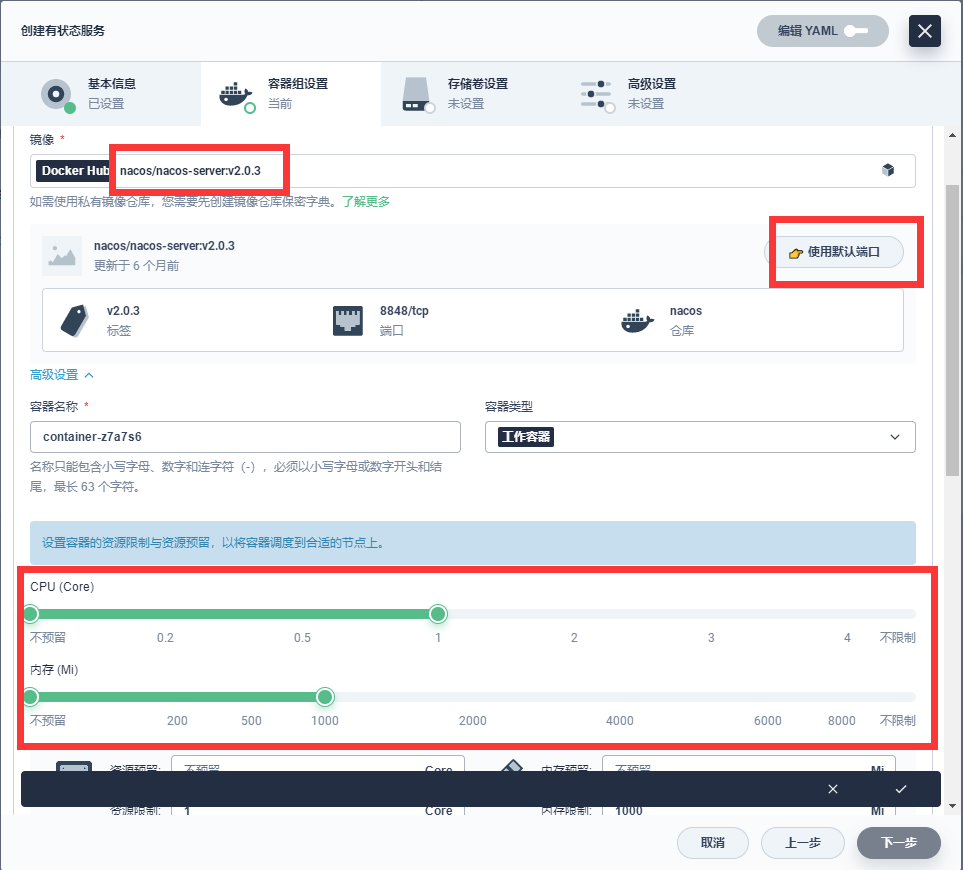Click the 使用默认端口 button

coord(834,252)
